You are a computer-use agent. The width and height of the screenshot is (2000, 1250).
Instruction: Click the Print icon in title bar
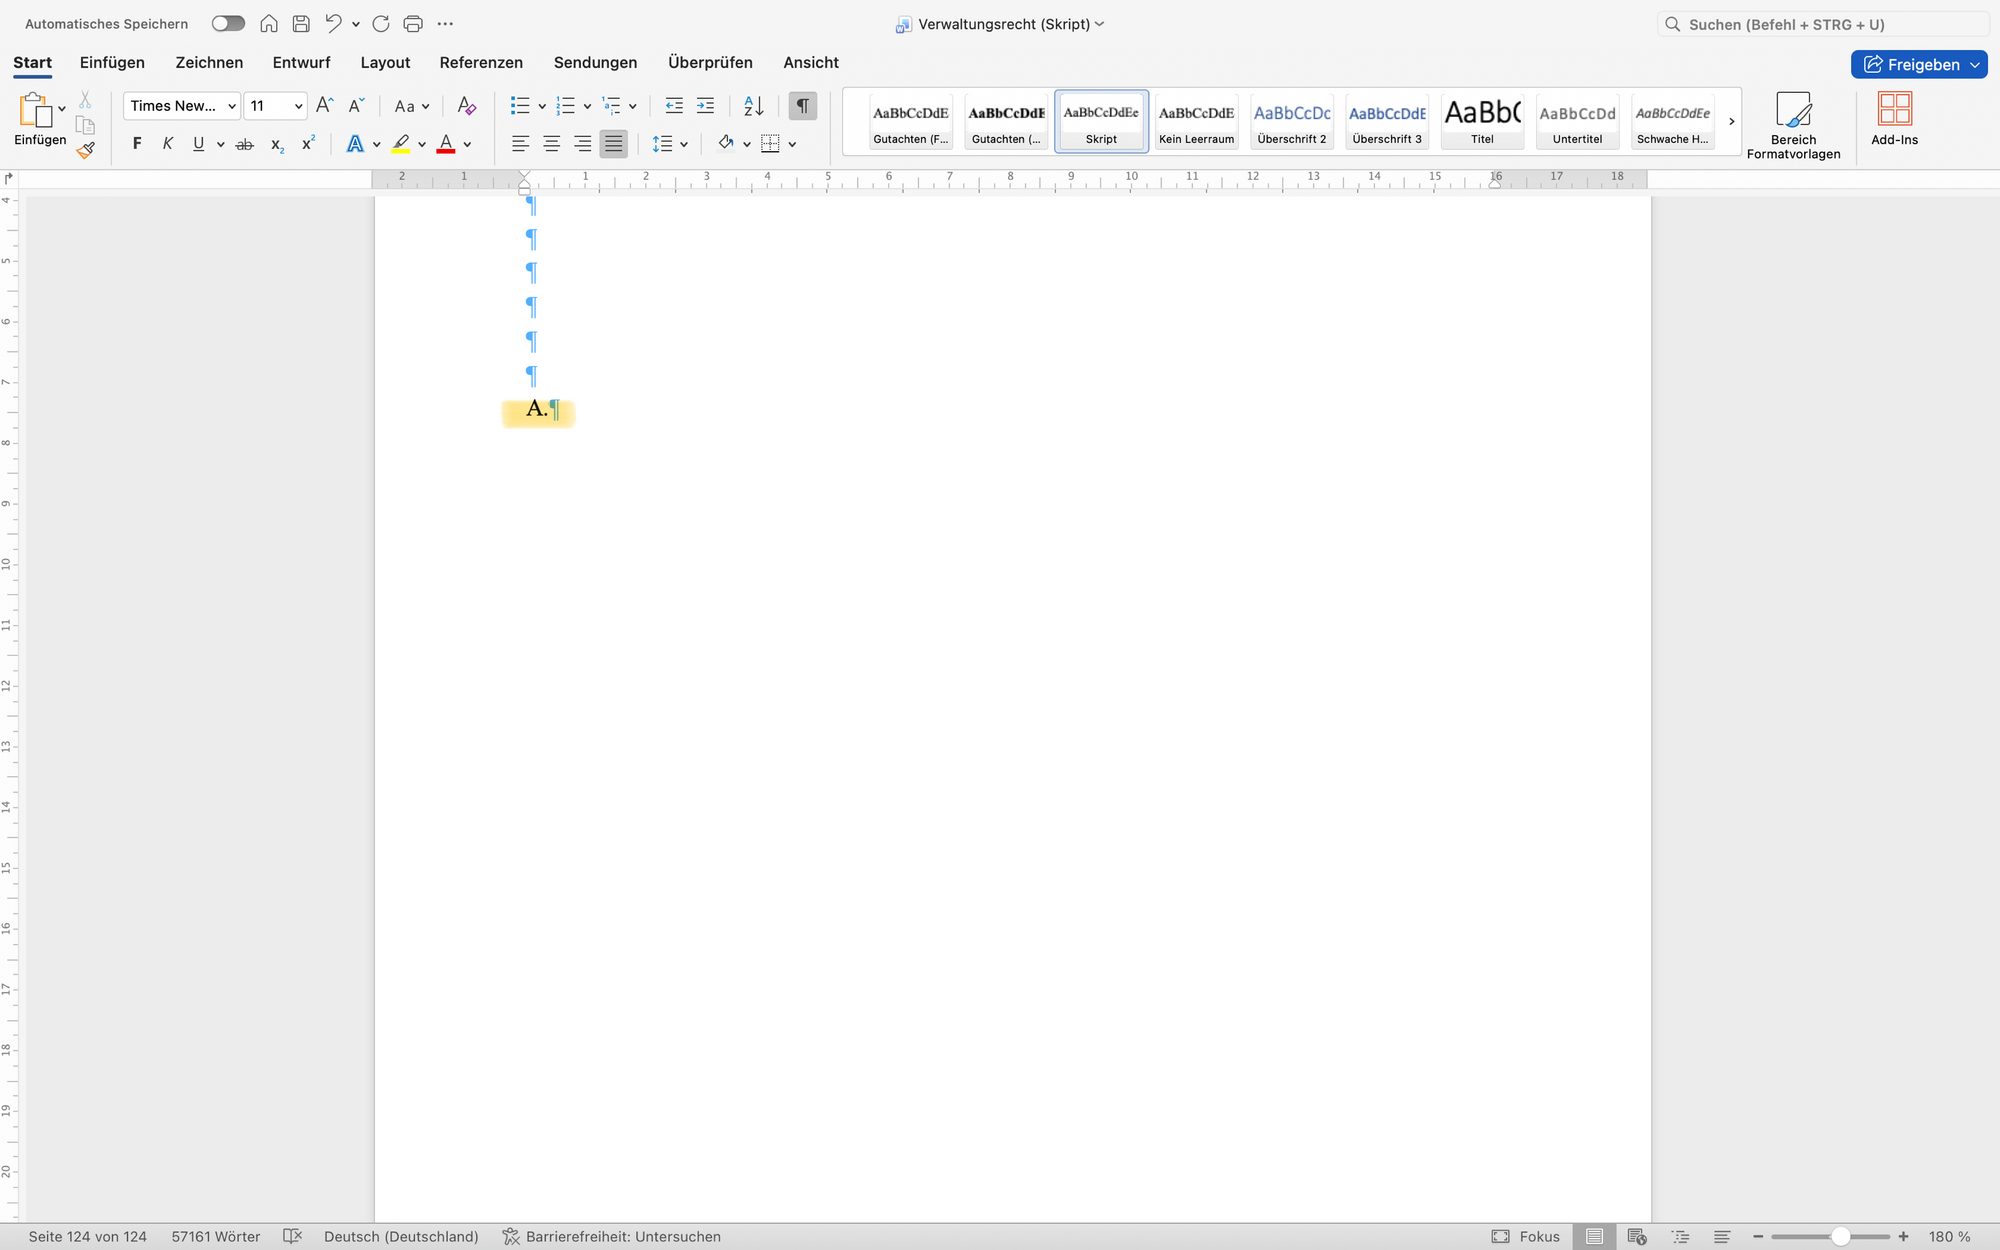[x=413, y=24]
